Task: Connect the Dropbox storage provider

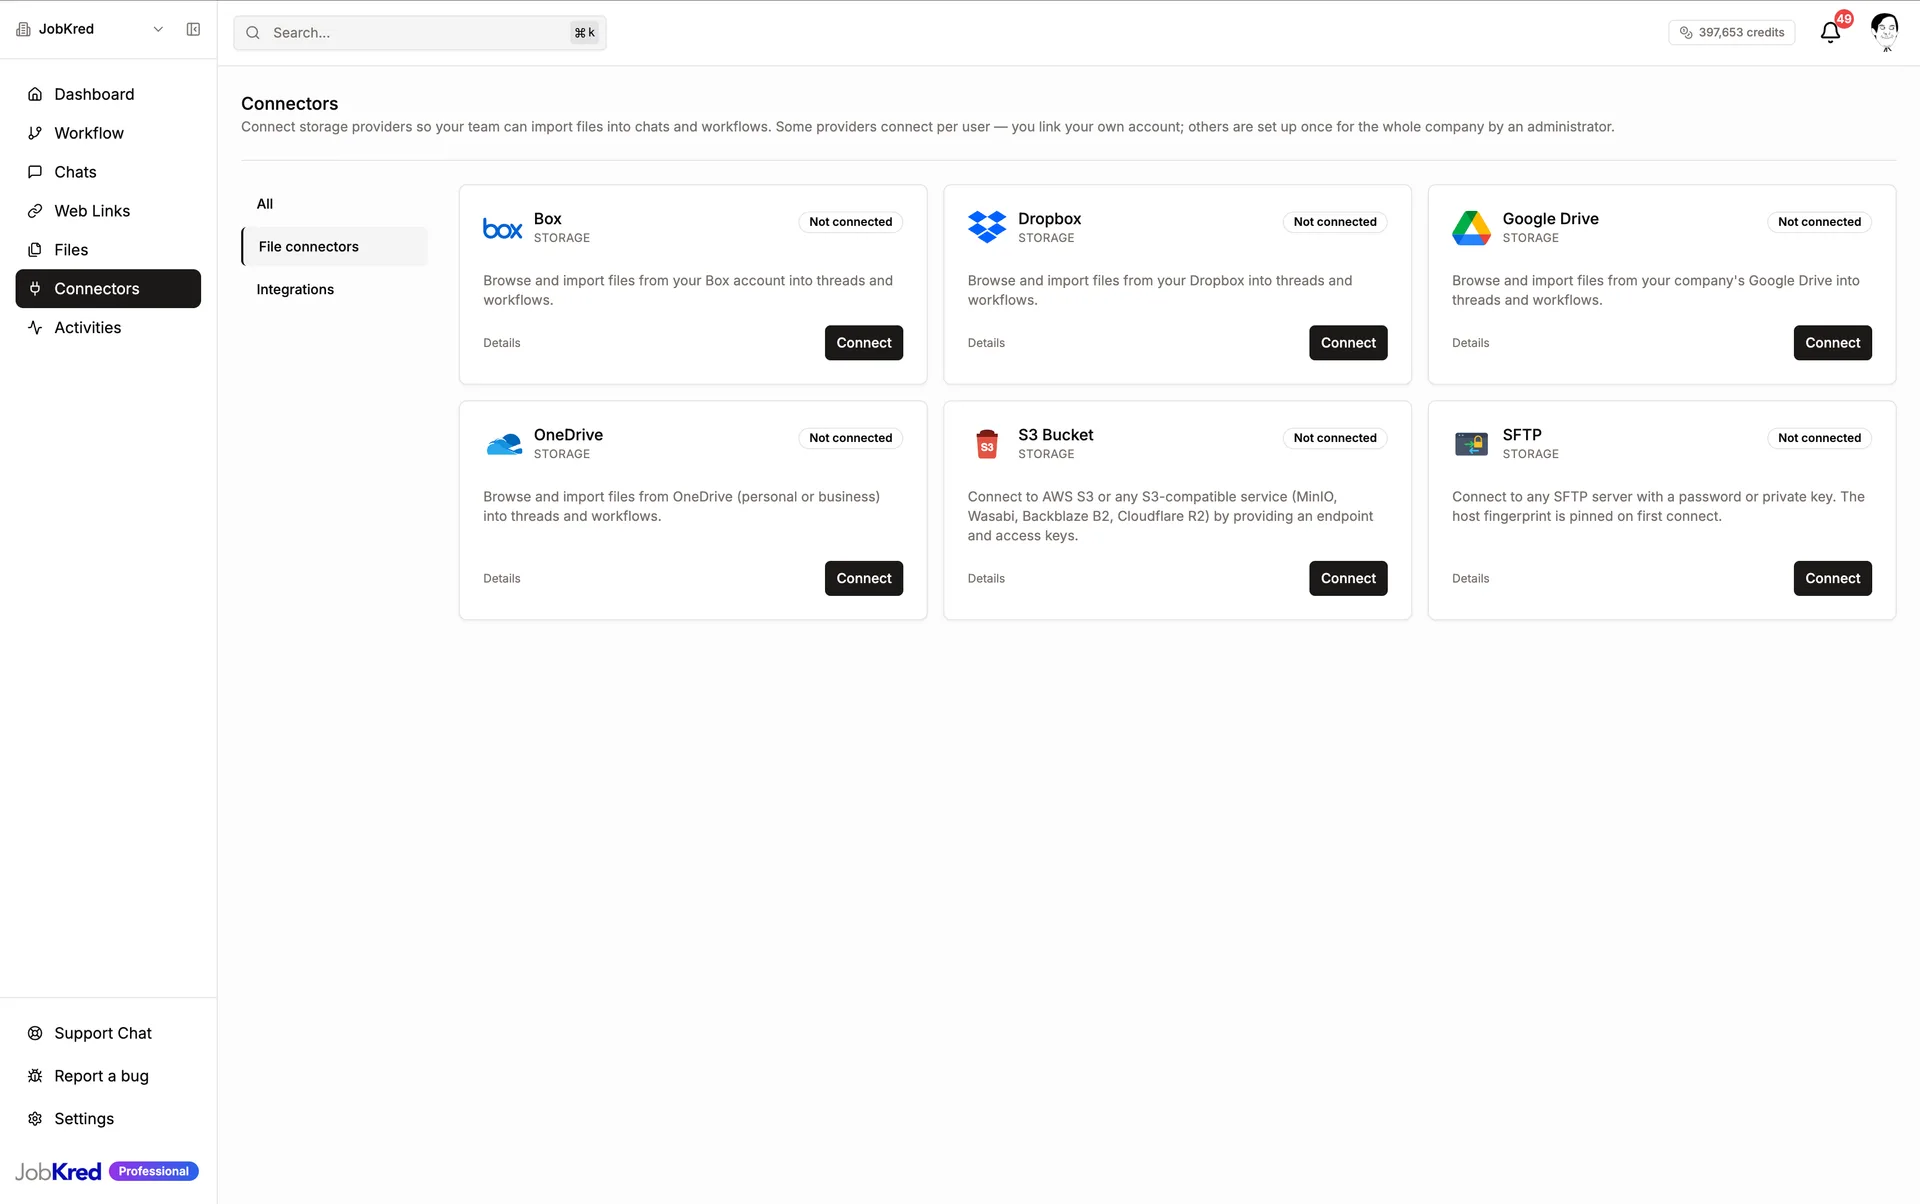Action: [x=1348, y=343]
